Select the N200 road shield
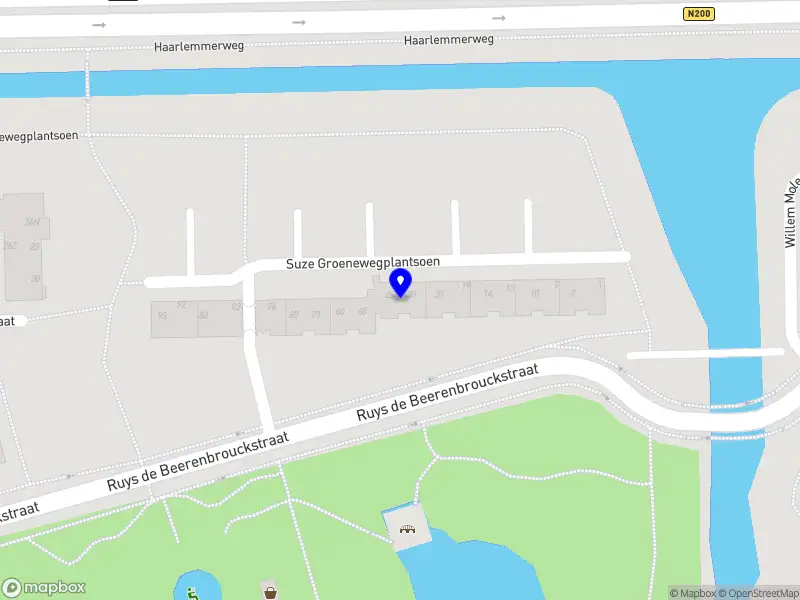Viewport: 800px width, 600px height. 698,14
